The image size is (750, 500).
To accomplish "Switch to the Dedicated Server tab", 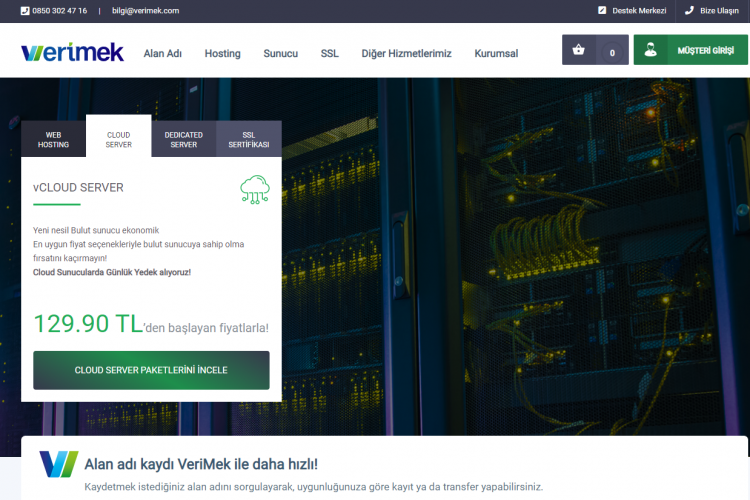I will coord(184,139).
